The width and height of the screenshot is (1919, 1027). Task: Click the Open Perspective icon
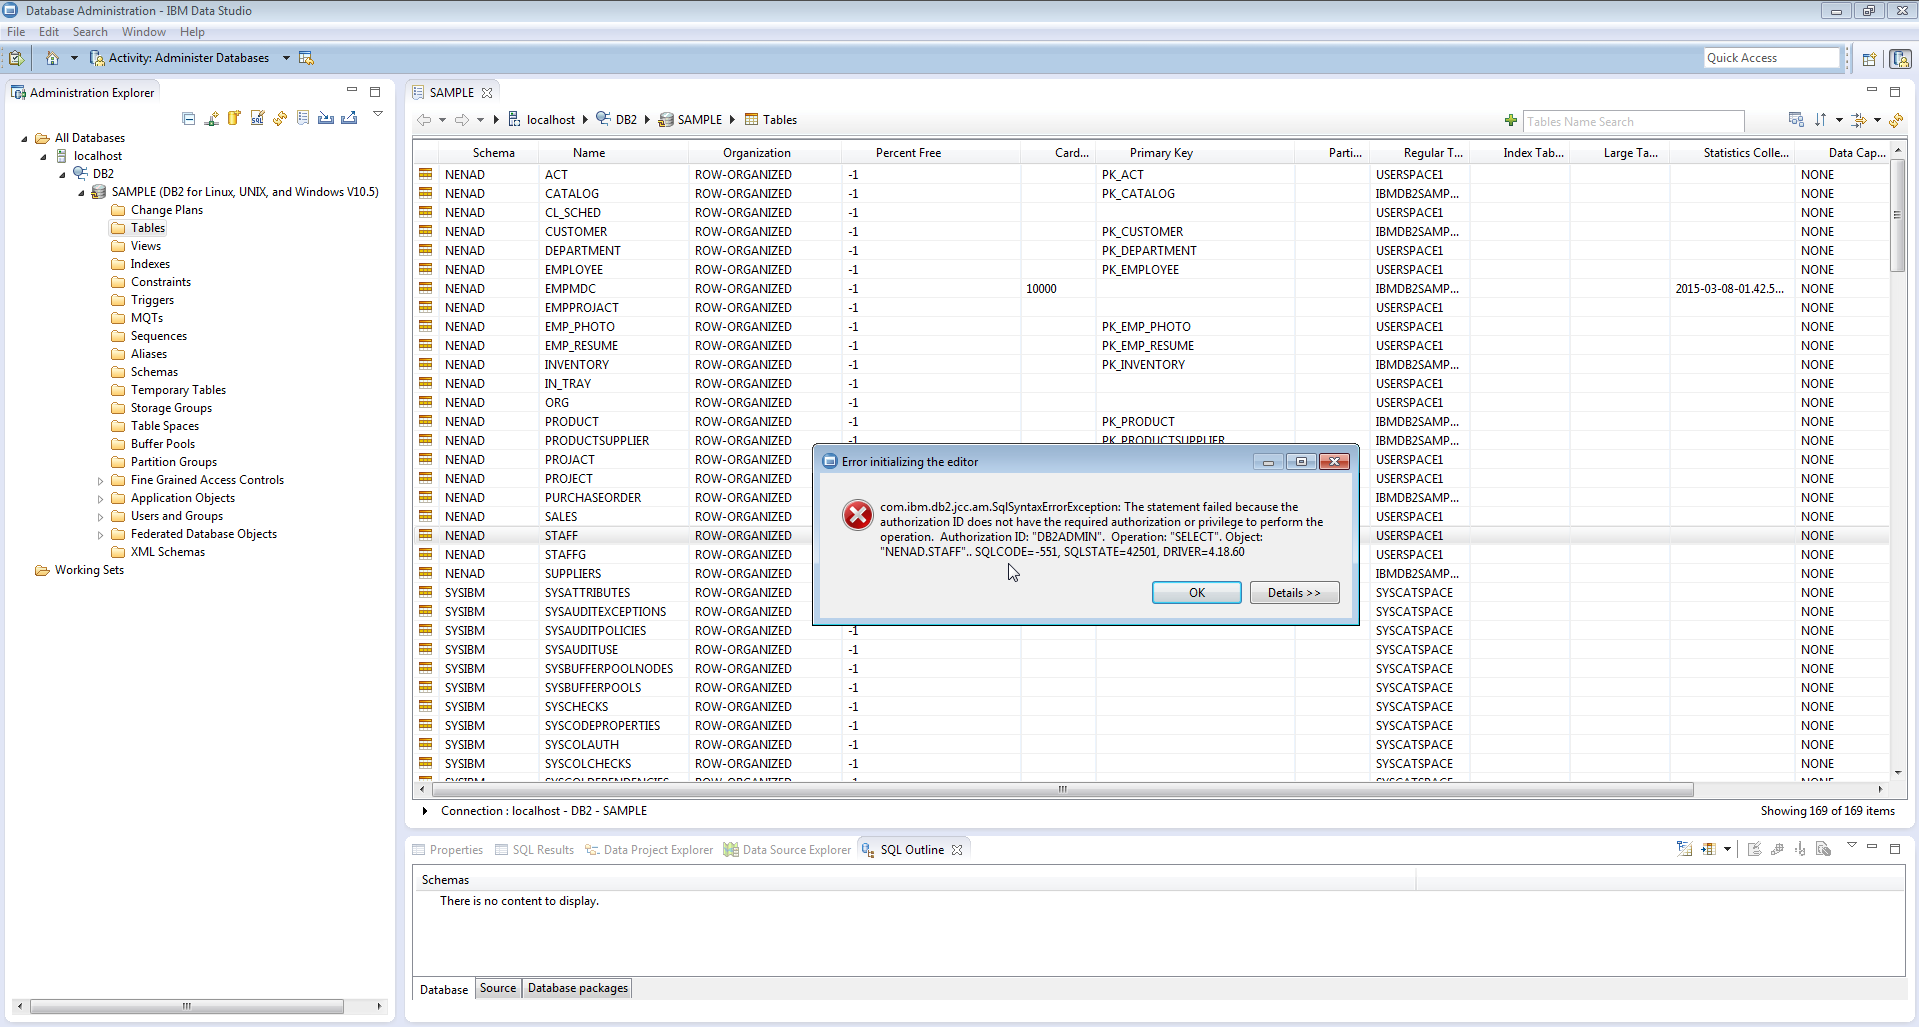point(1869,59)
